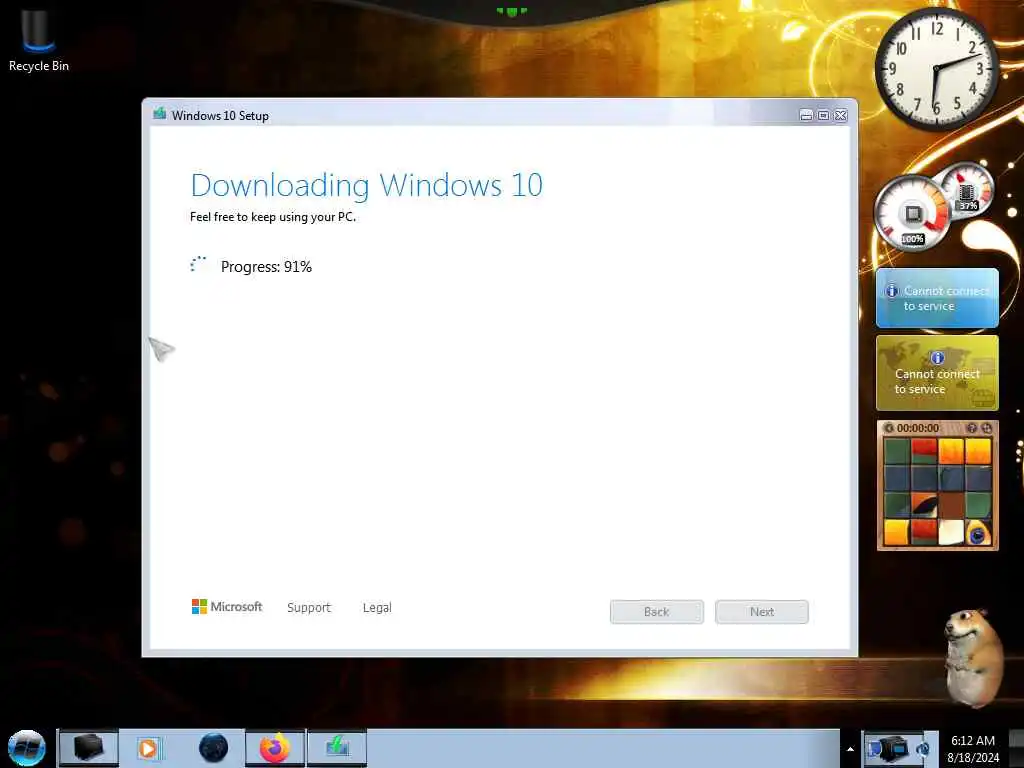Click the Downloading Windows 10 heading

pos(366,185)
